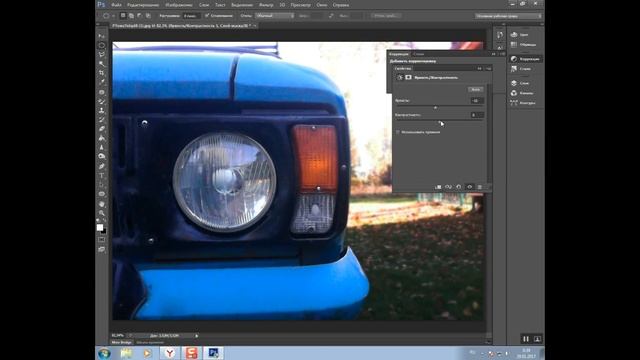The height and width of the screenshot is (360, 640).
Task: Open the workspace switcher dropdown
Action: (x=508, y=16)
